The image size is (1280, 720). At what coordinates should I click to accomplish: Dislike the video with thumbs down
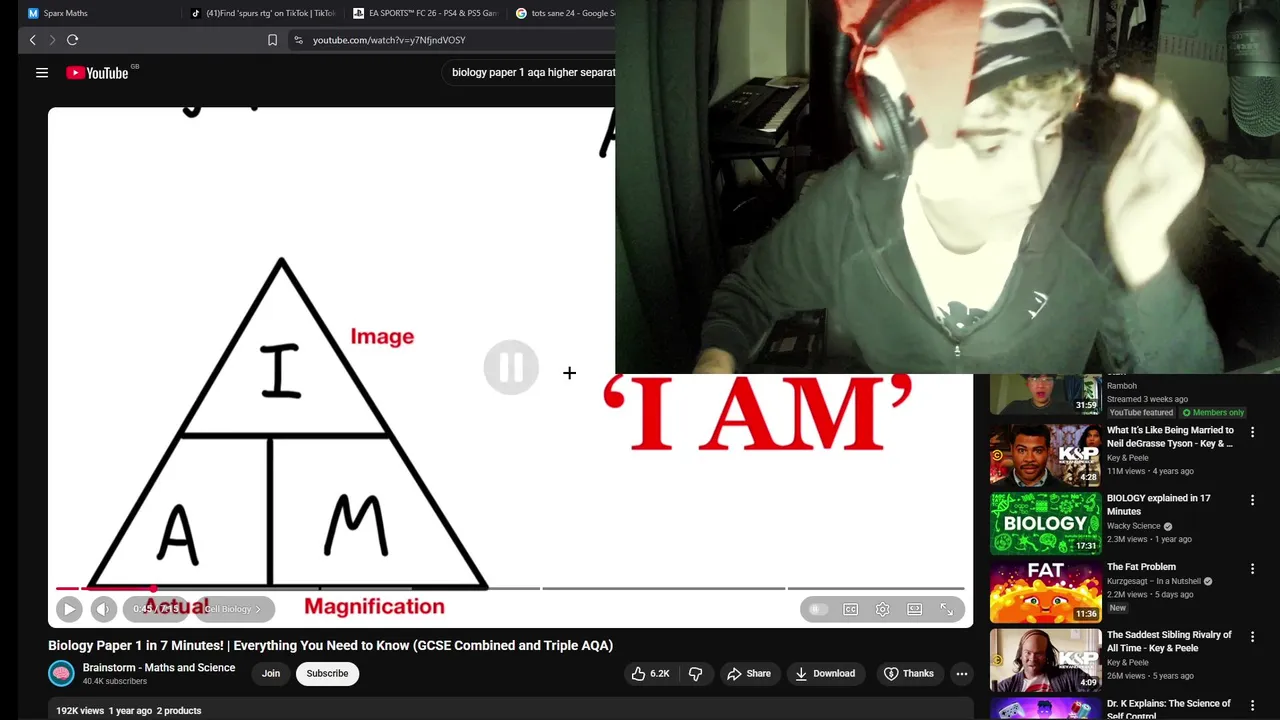click(696, 674)
